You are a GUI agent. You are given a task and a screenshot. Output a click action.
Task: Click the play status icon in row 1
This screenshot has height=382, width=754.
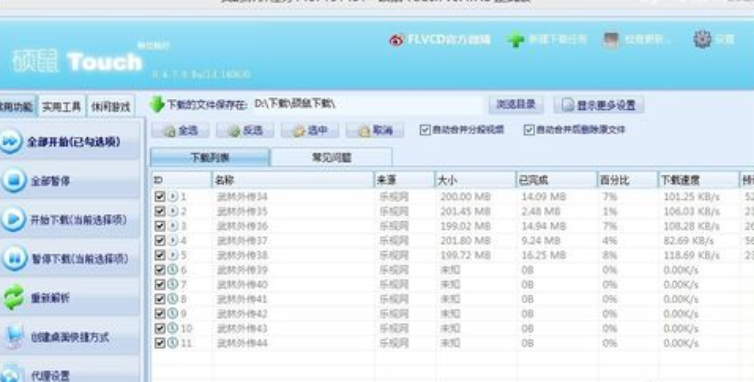(173, 196)
